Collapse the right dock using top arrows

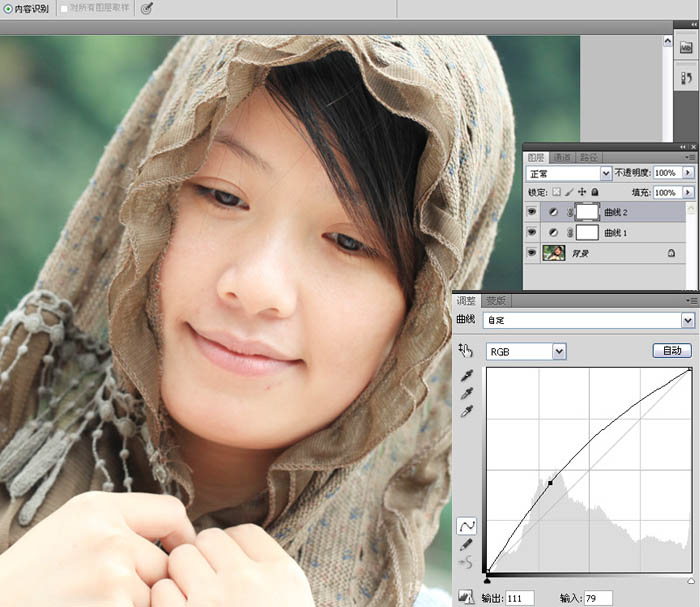click(x=693, y=24)
